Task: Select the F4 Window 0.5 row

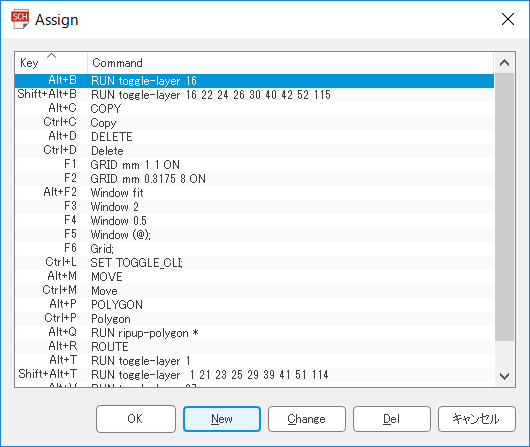Action: point(254,221)
